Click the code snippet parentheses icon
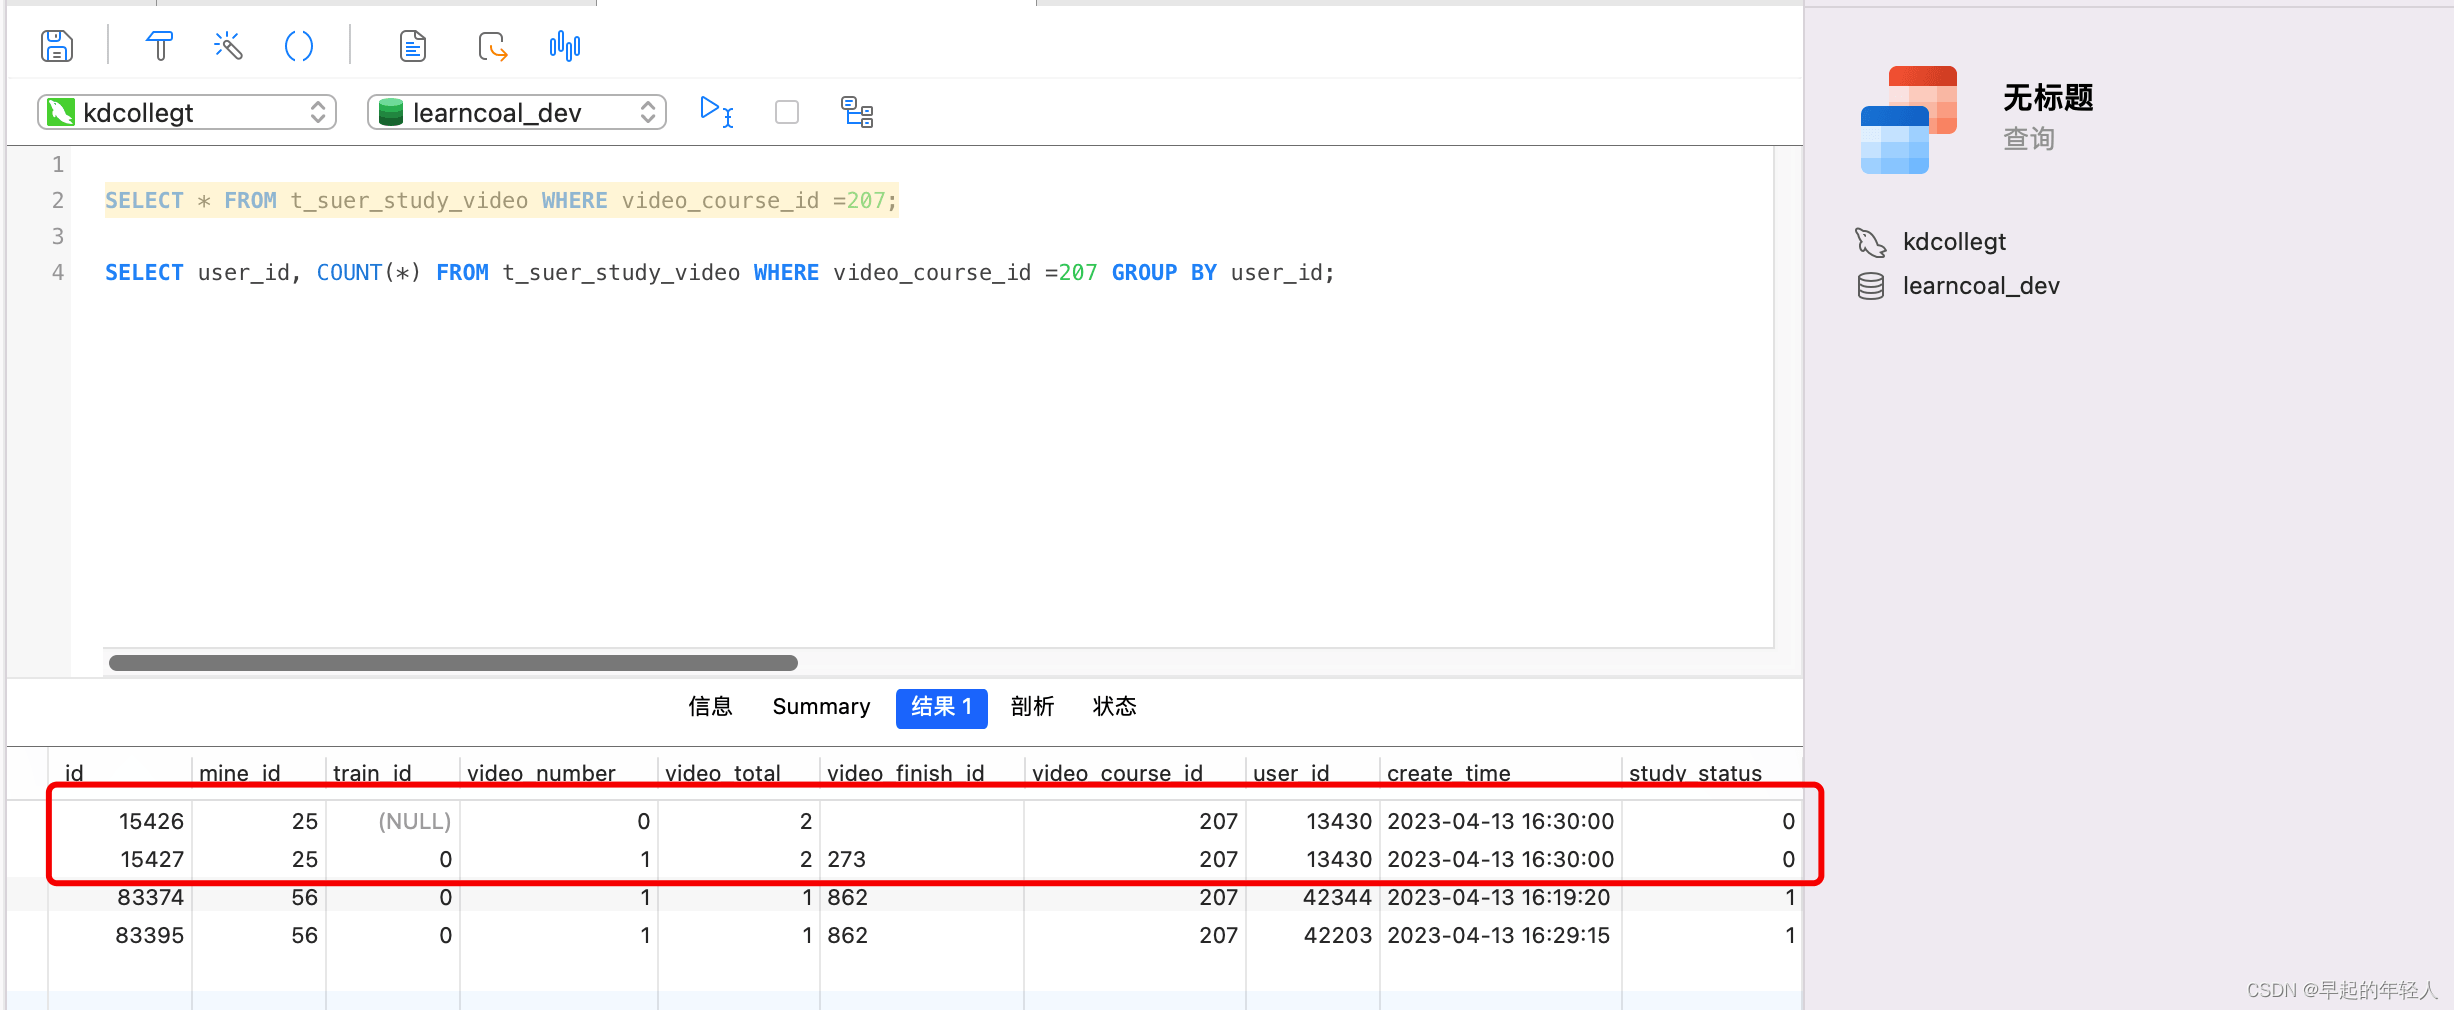Viewport: 2454px width, 1010px height. pos(298,46)
